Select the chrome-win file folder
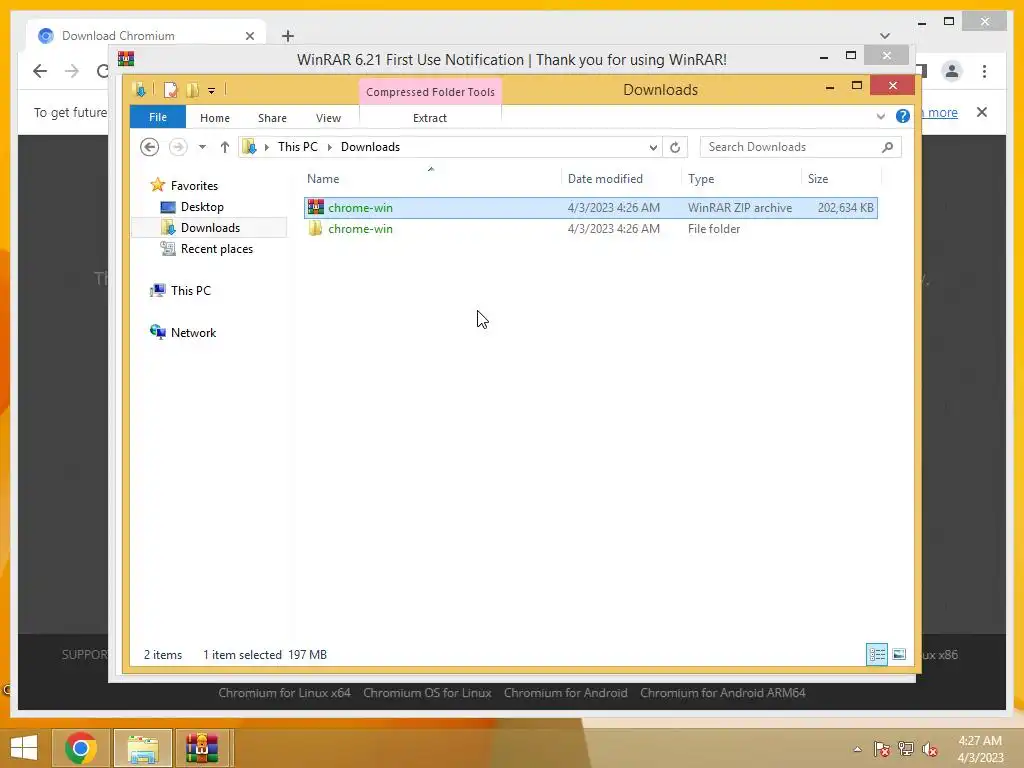The image size is (1024, 768). pos(590,229)
